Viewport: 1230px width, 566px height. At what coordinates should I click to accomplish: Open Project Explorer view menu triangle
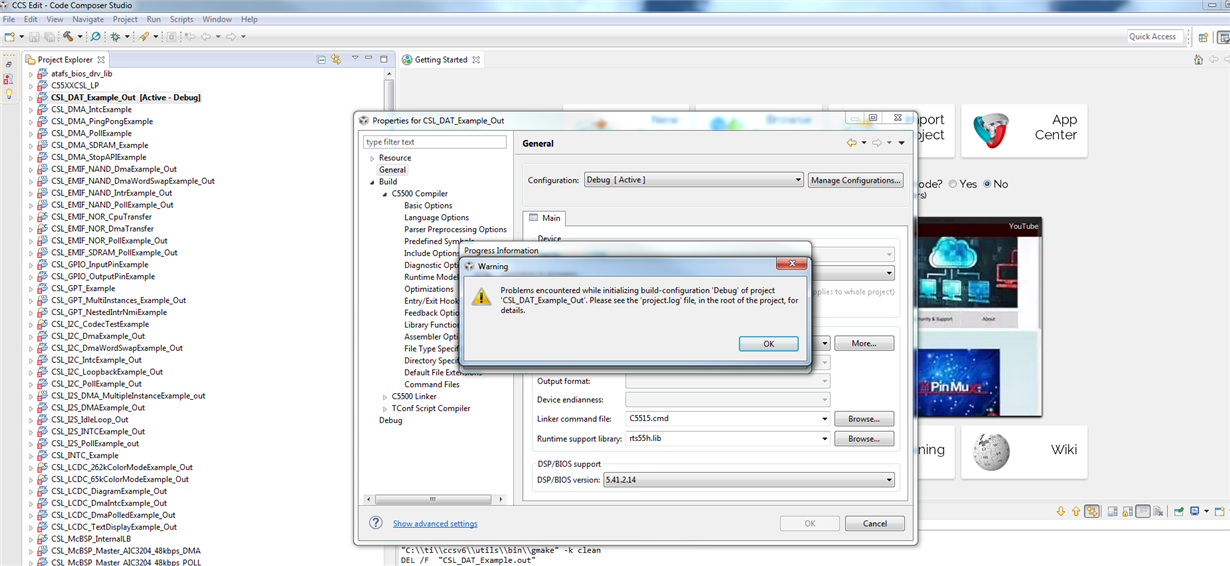tap(354, 59)
